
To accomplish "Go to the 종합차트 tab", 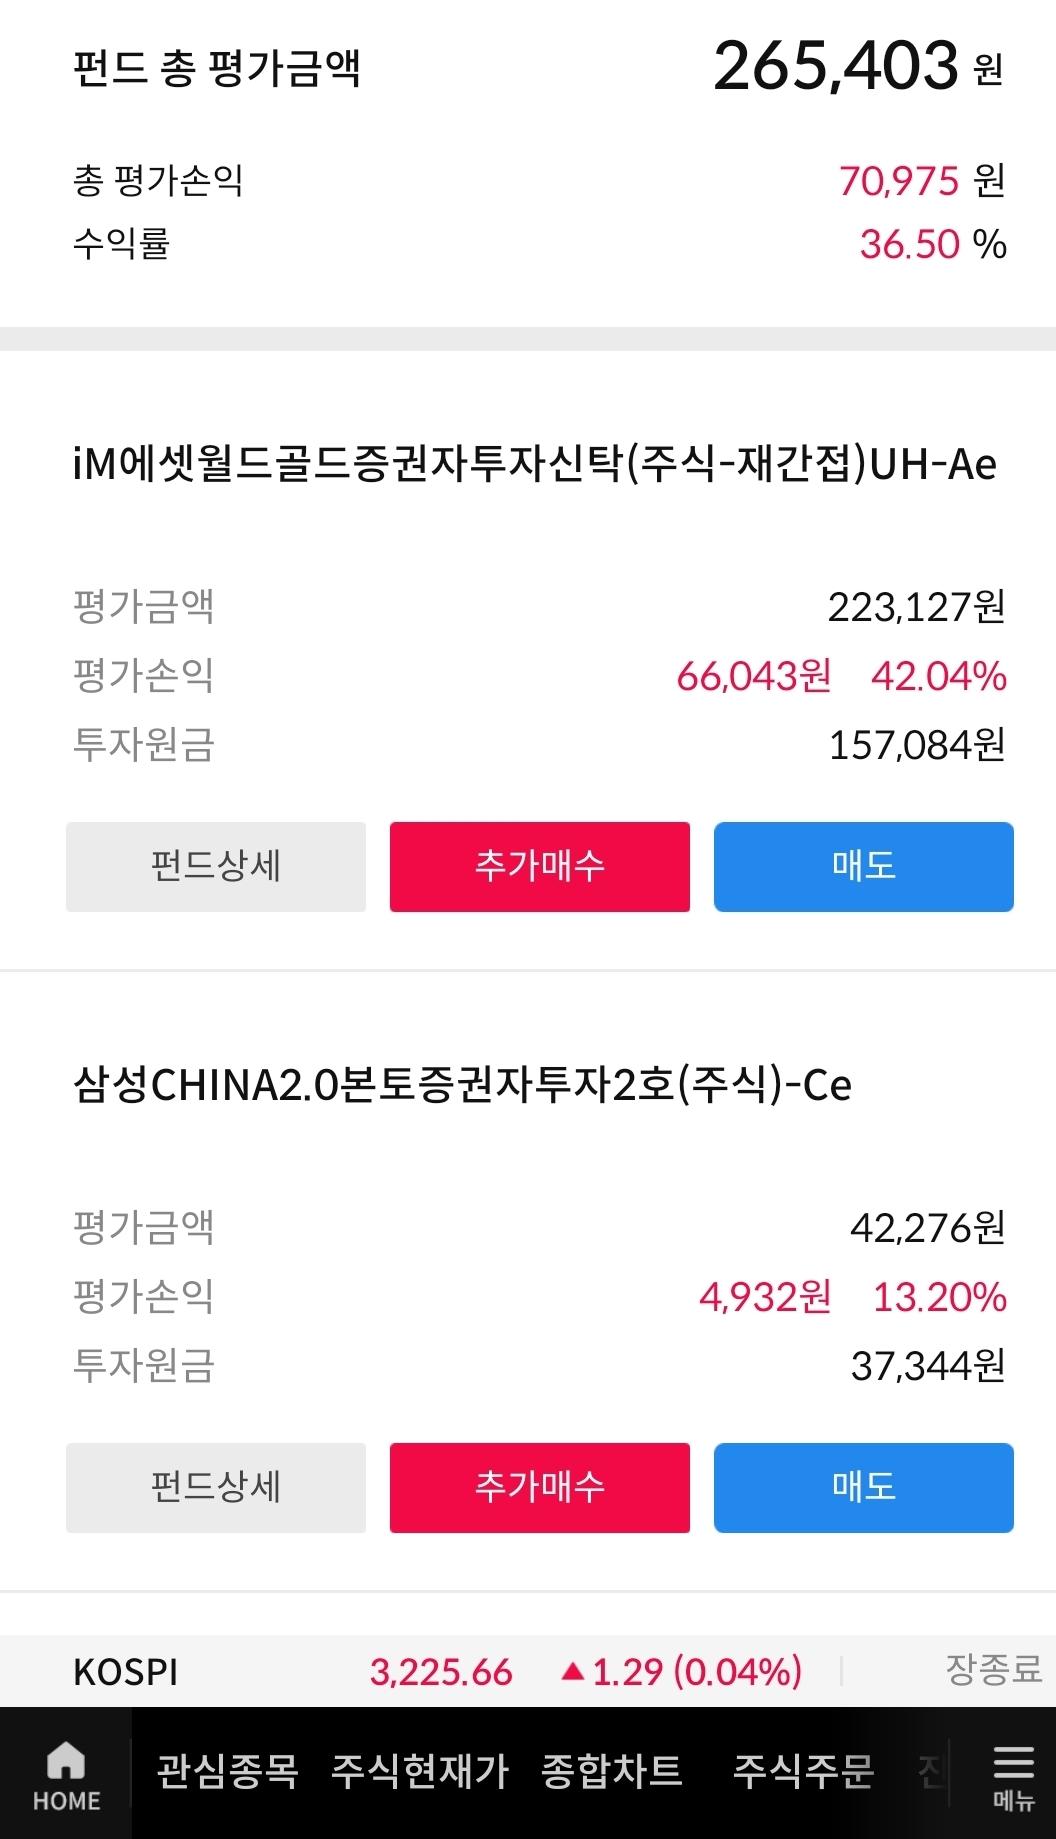I will 612,1772.
